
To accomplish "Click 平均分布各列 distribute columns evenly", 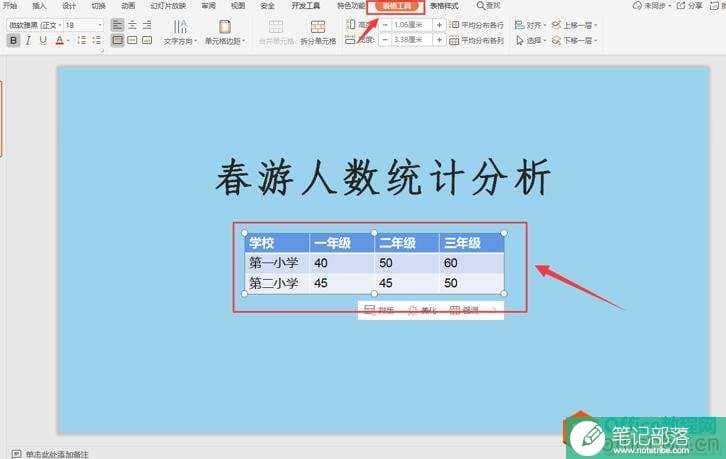I will pos(477,41).
